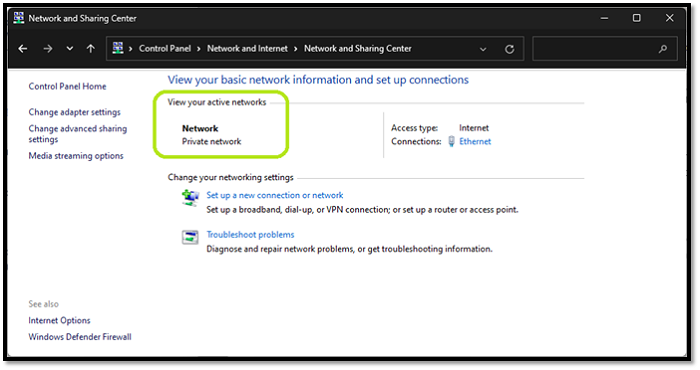Select Control Panel in the breadcrumb path
Viewport: 700px width, 370px height.
(x=165, y=48)
